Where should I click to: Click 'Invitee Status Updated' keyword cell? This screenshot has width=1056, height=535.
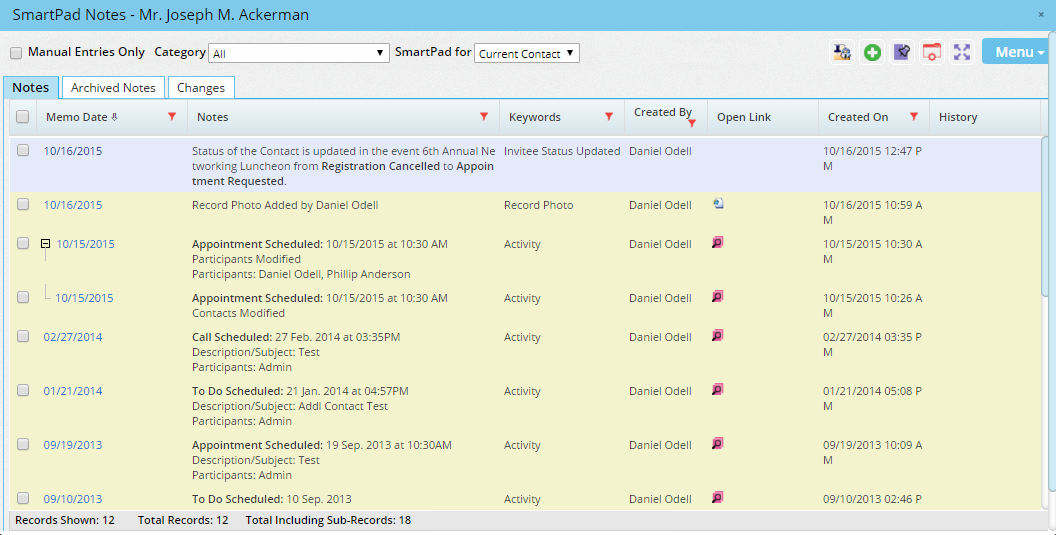(x=562, y=151)
